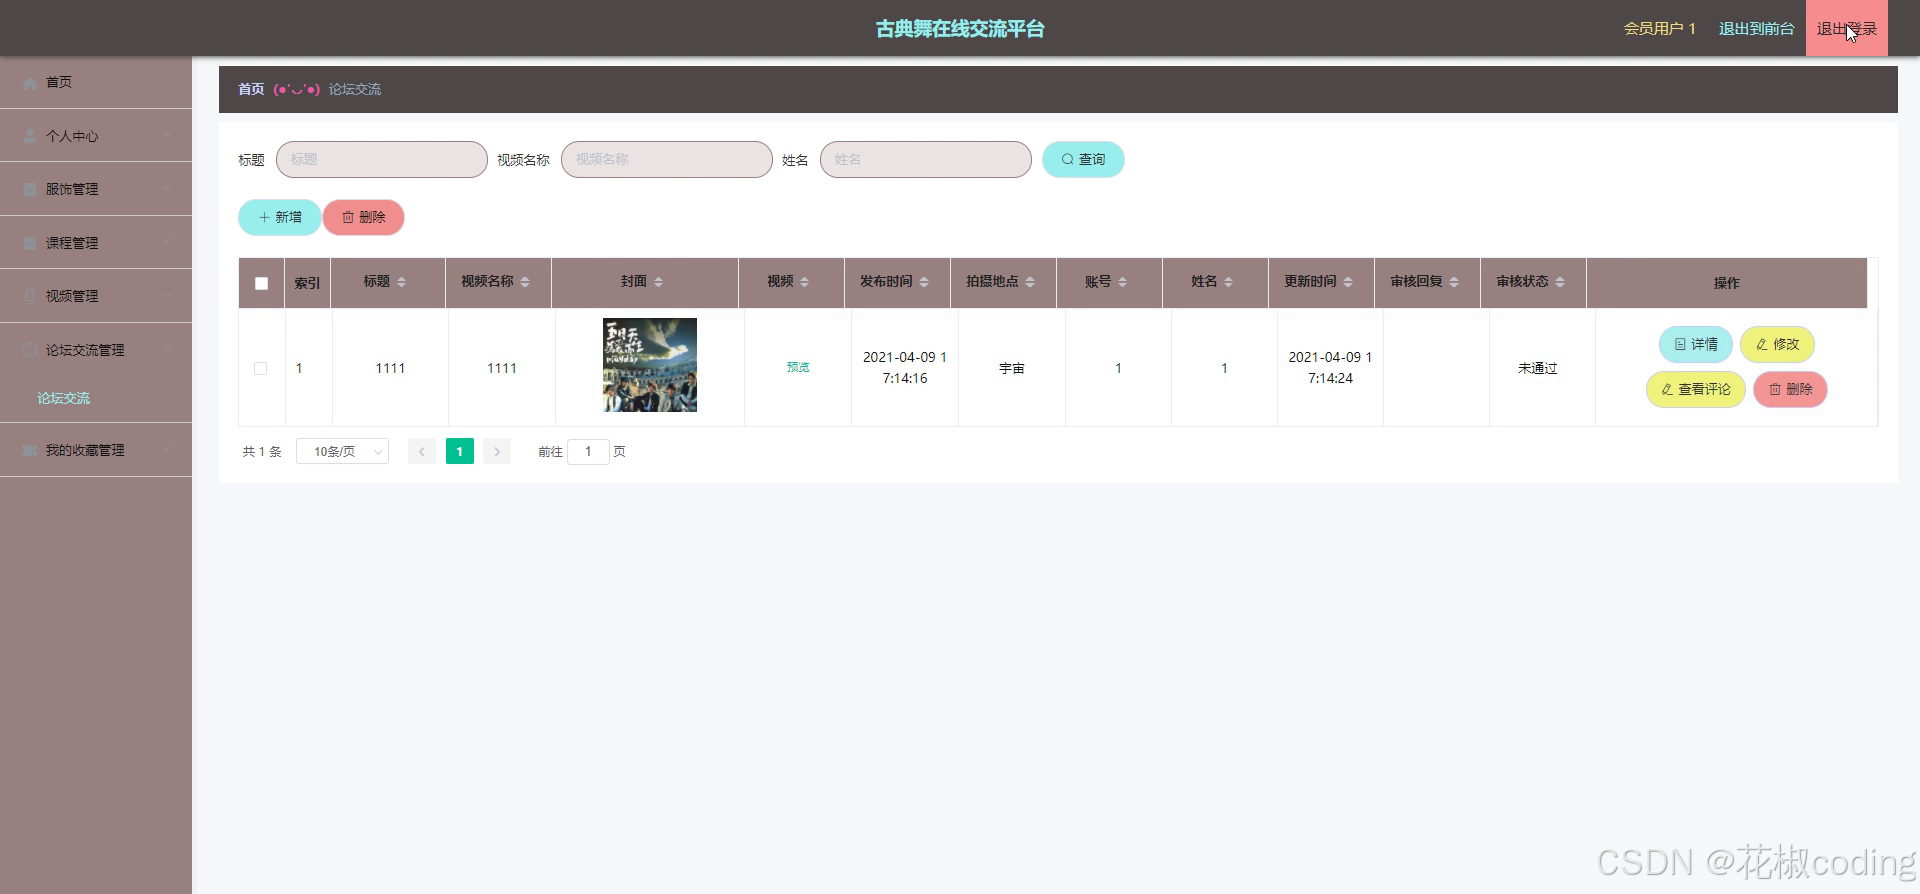Click the title 古典舞在线交流平台
The image size is (1920, 894).
[x=960, y=29]
